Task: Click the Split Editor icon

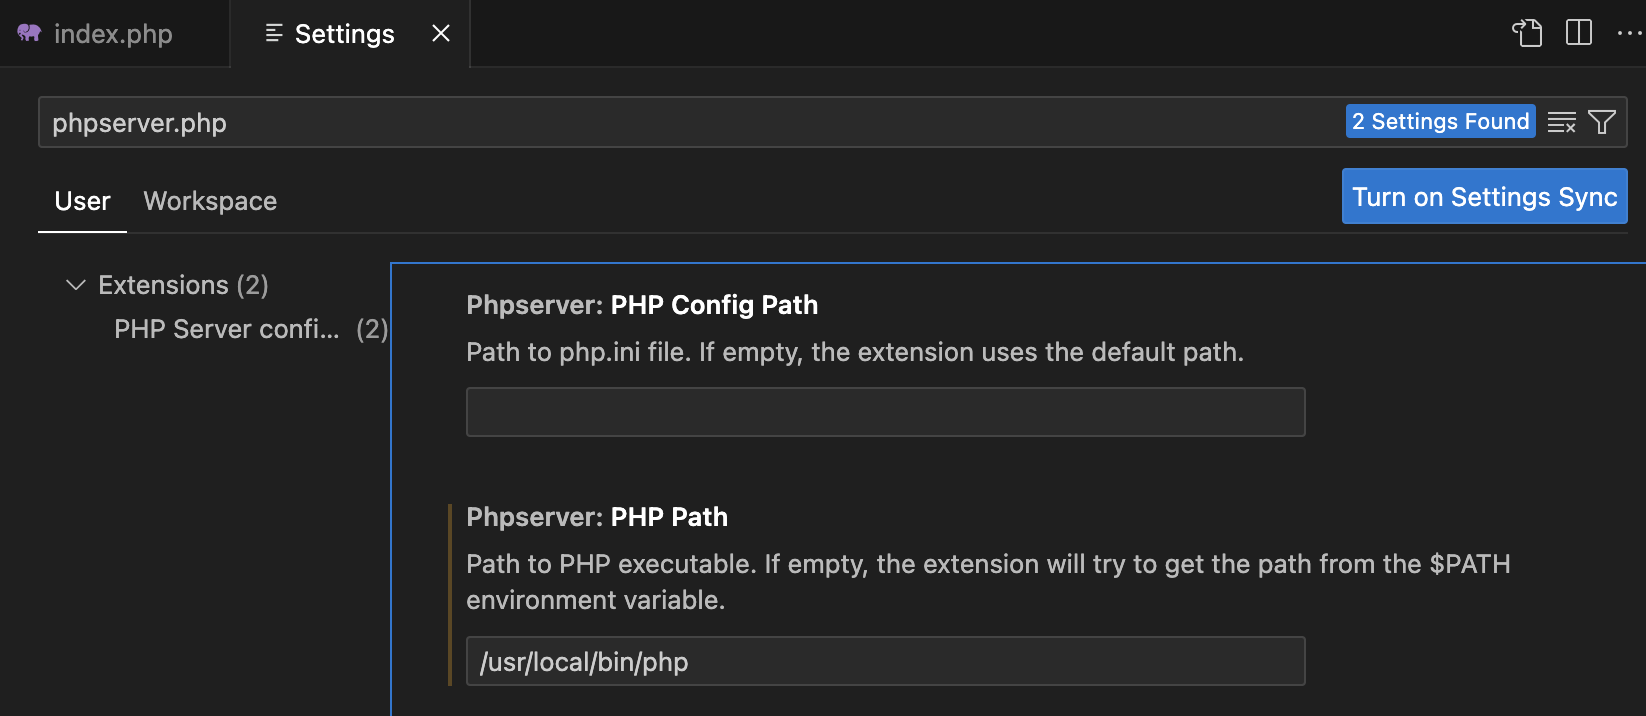Action: [x=1579, y=32]
